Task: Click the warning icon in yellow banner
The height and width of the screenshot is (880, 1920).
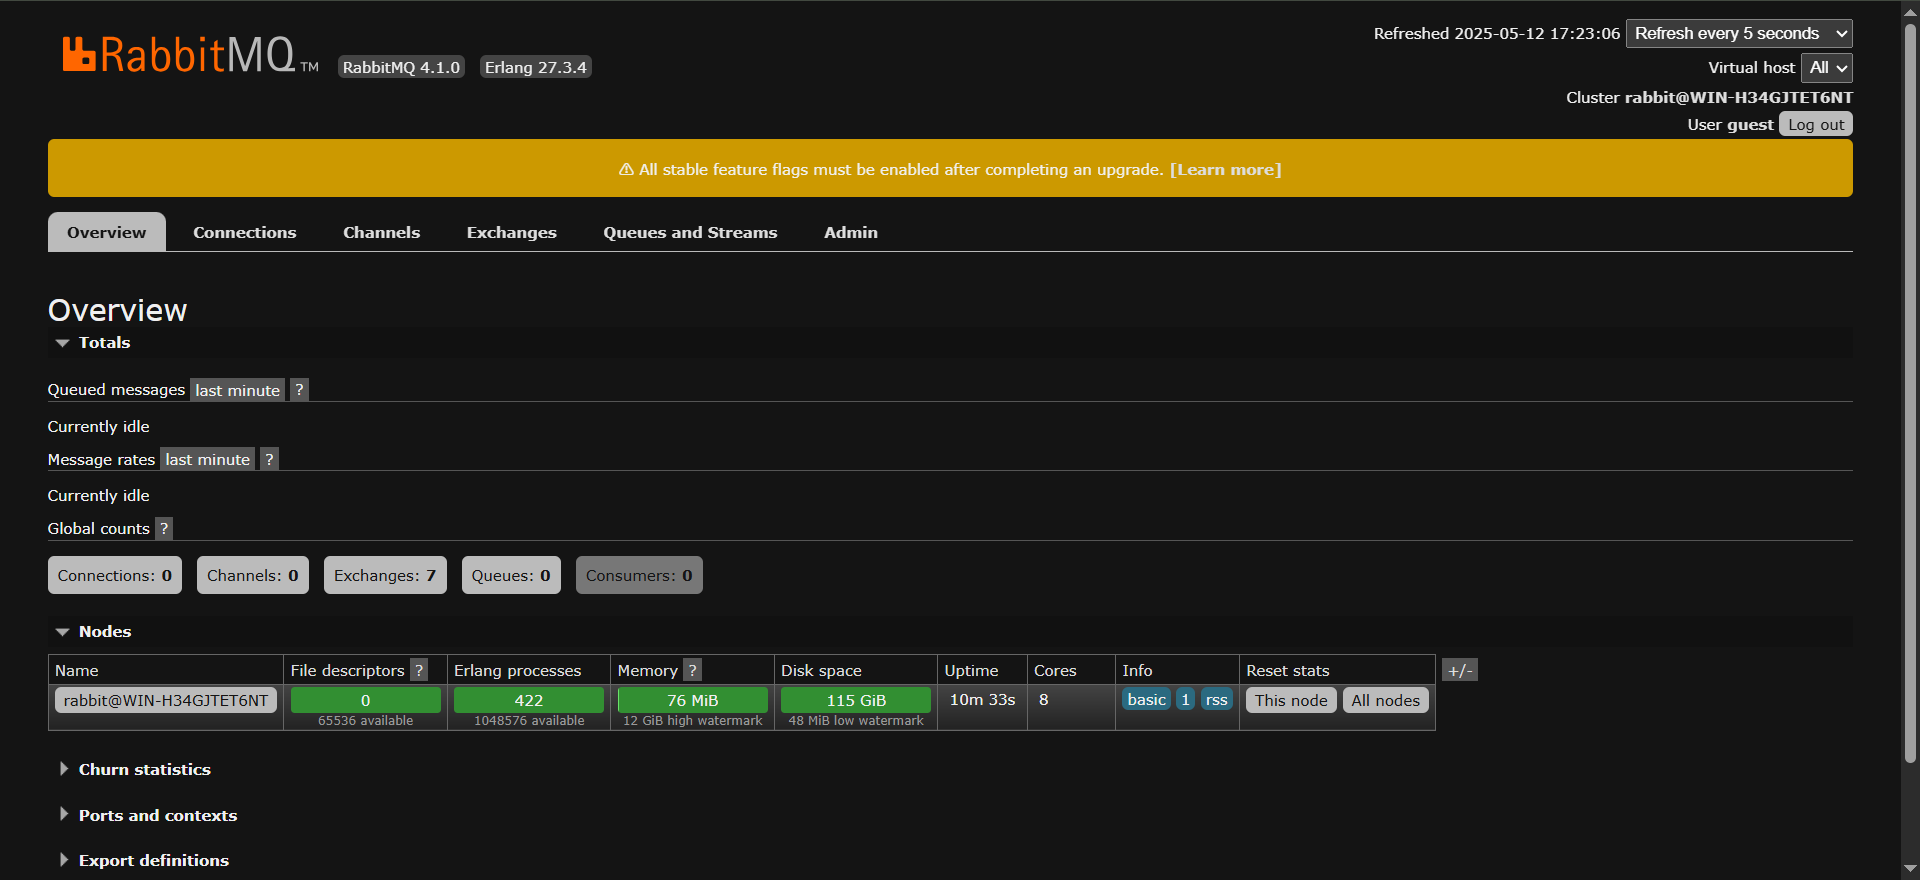Action: 626,169
